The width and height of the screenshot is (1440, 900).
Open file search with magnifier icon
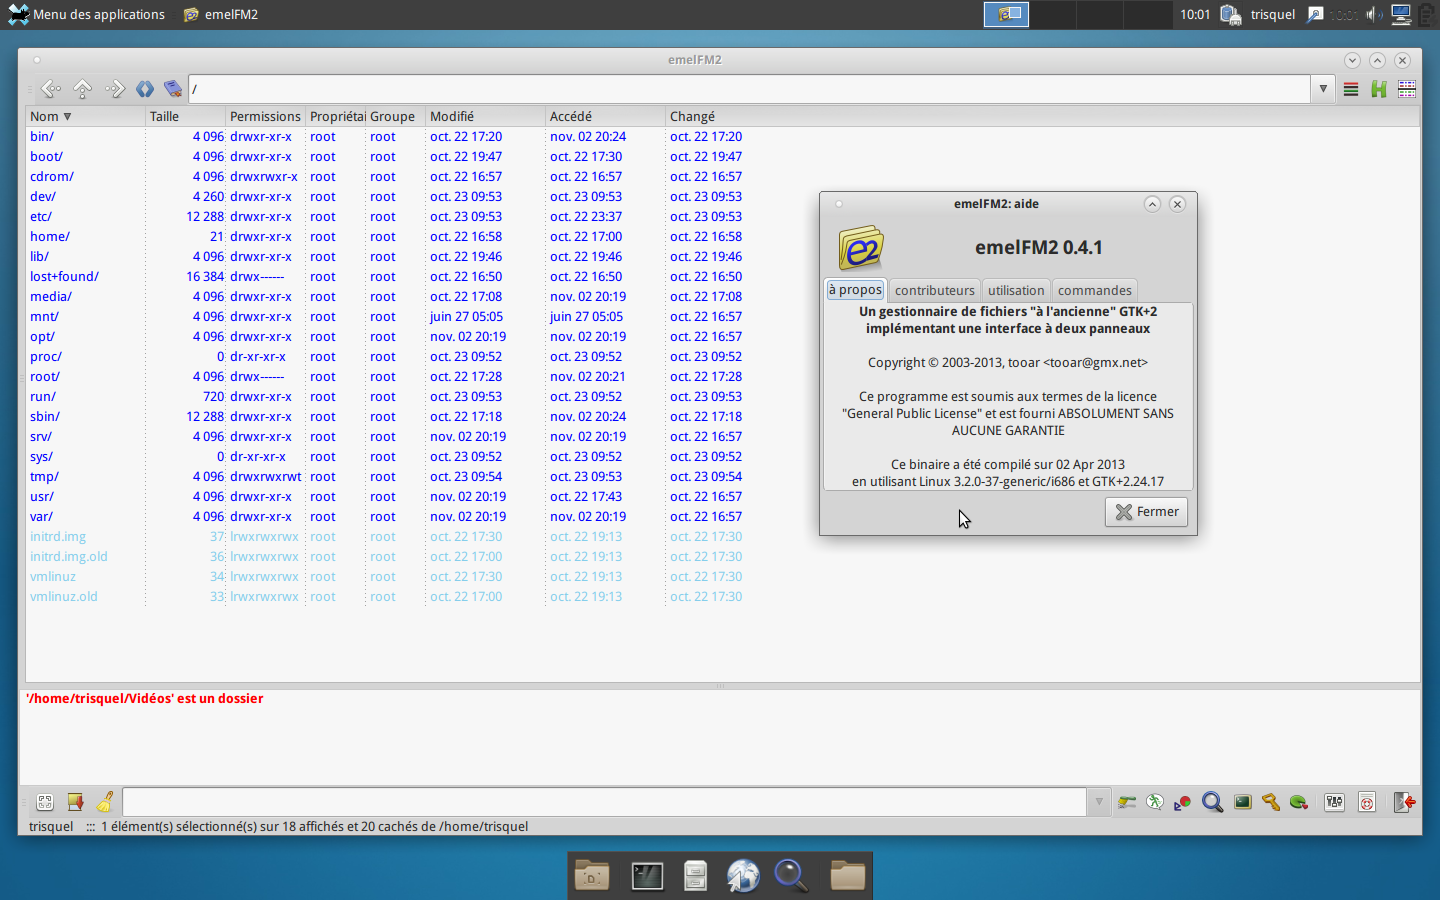coord(1213,802)
